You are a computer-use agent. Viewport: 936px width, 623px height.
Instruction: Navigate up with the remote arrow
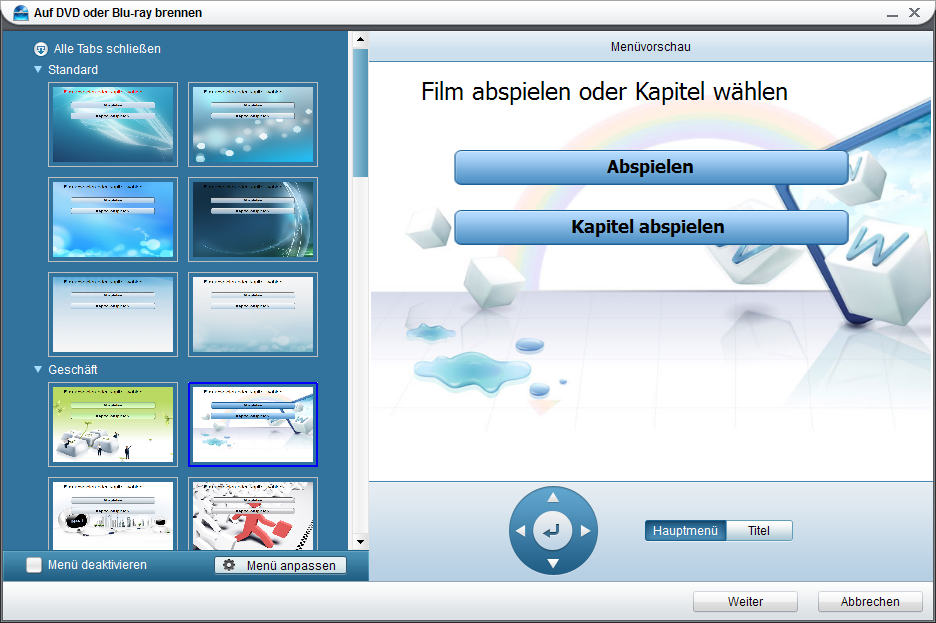pyautogui.click(x=553, y=498)
